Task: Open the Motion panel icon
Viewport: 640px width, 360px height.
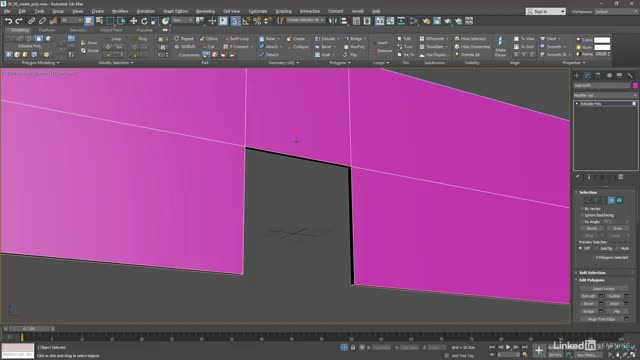Action: point(609,76)
